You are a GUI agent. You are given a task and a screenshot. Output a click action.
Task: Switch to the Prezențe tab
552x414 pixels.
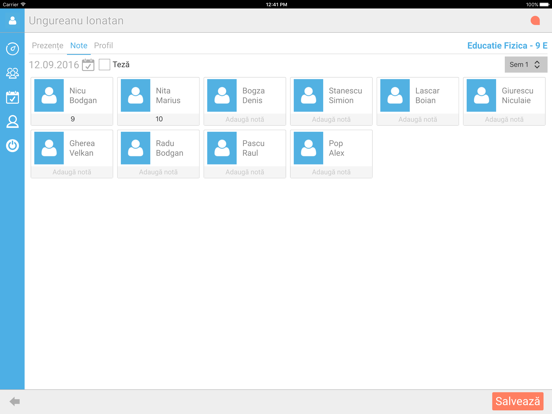[x=48, y=45]
